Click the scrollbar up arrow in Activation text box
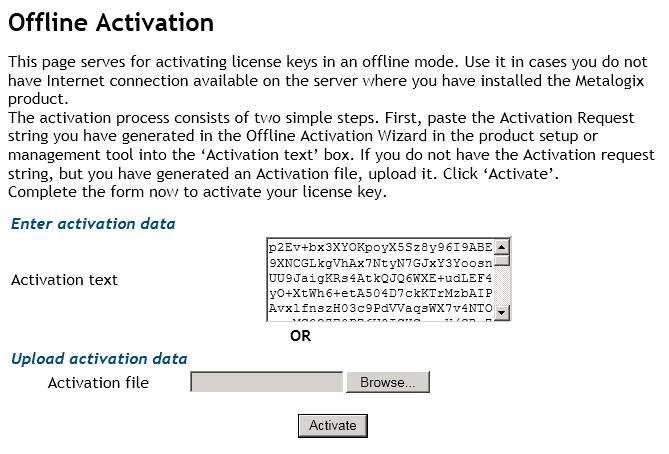669x454 pixels. pyautogui.click(x=503, y=247)
